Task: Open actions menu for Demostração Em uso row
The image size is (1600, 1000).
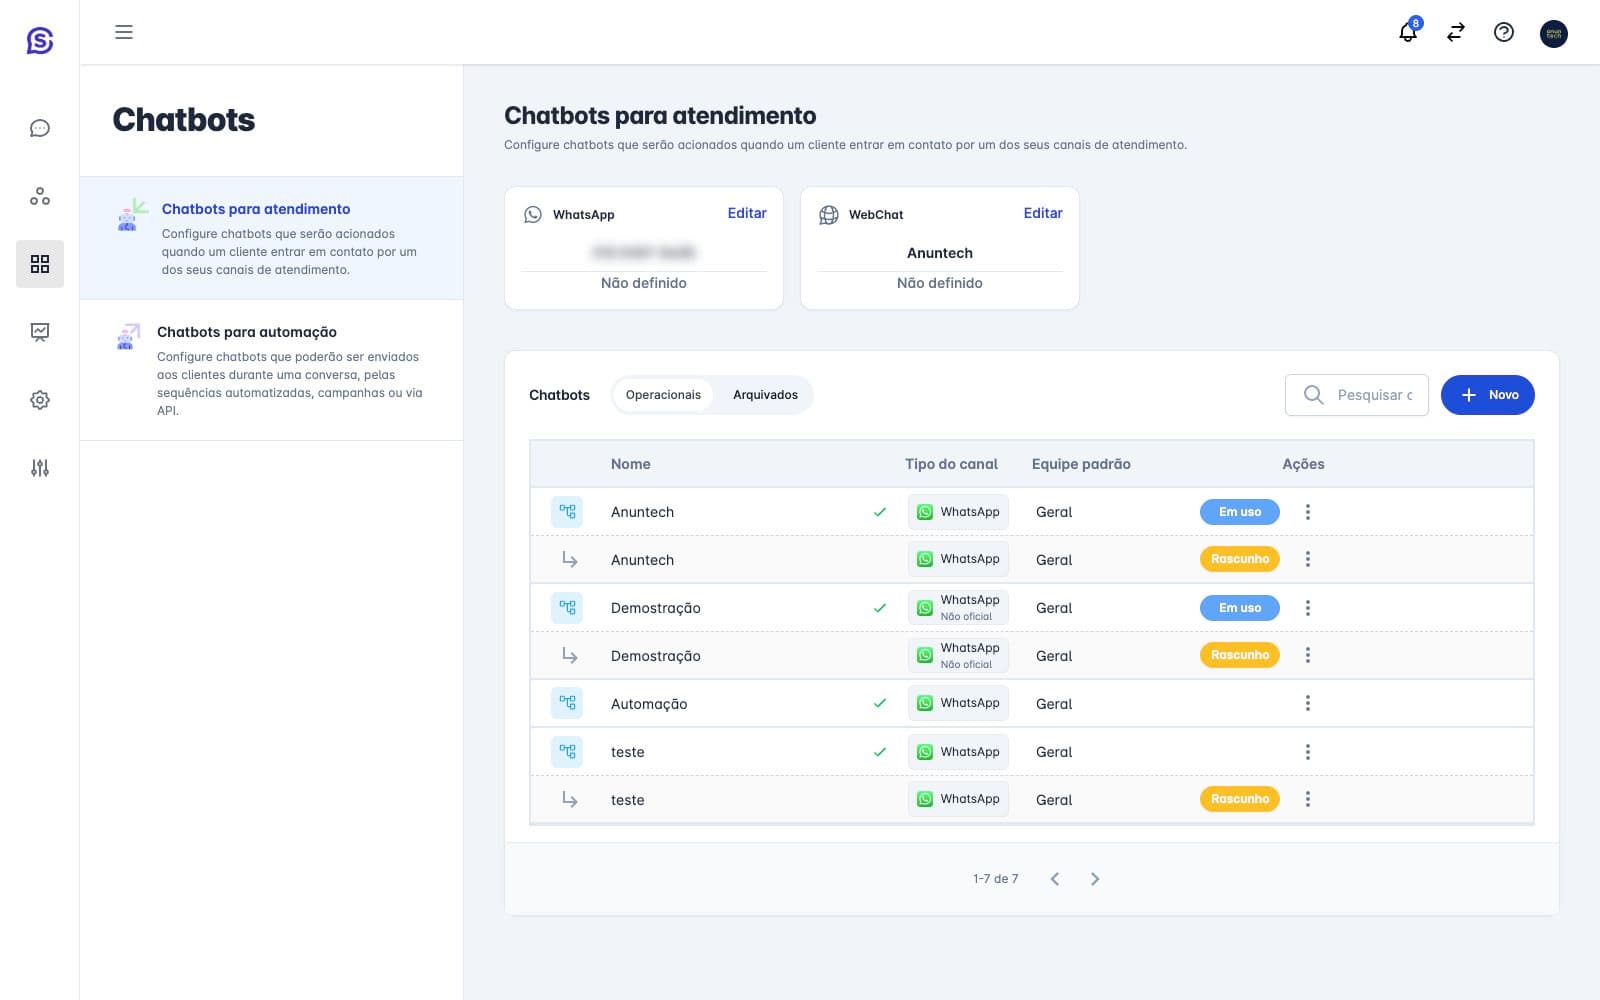Action: (1307, 608)
